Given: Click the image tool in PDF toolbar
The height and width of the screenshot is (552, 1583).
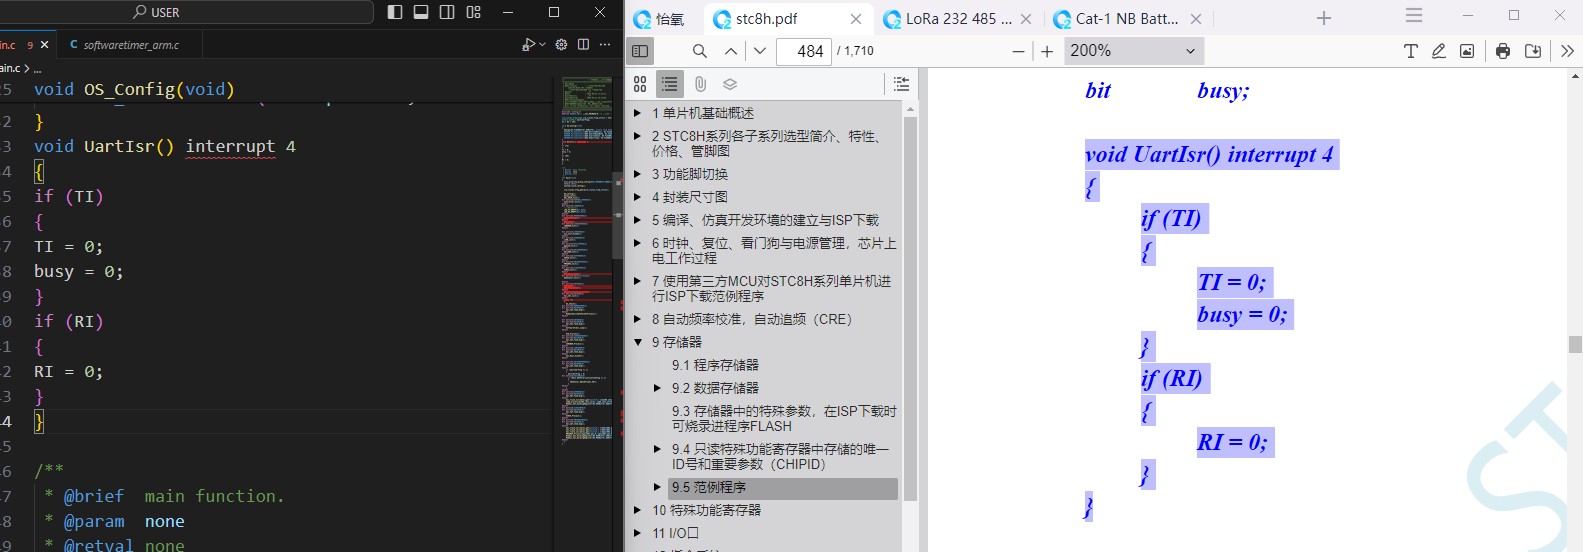Looking at the screenshot, I should 1467,51.
